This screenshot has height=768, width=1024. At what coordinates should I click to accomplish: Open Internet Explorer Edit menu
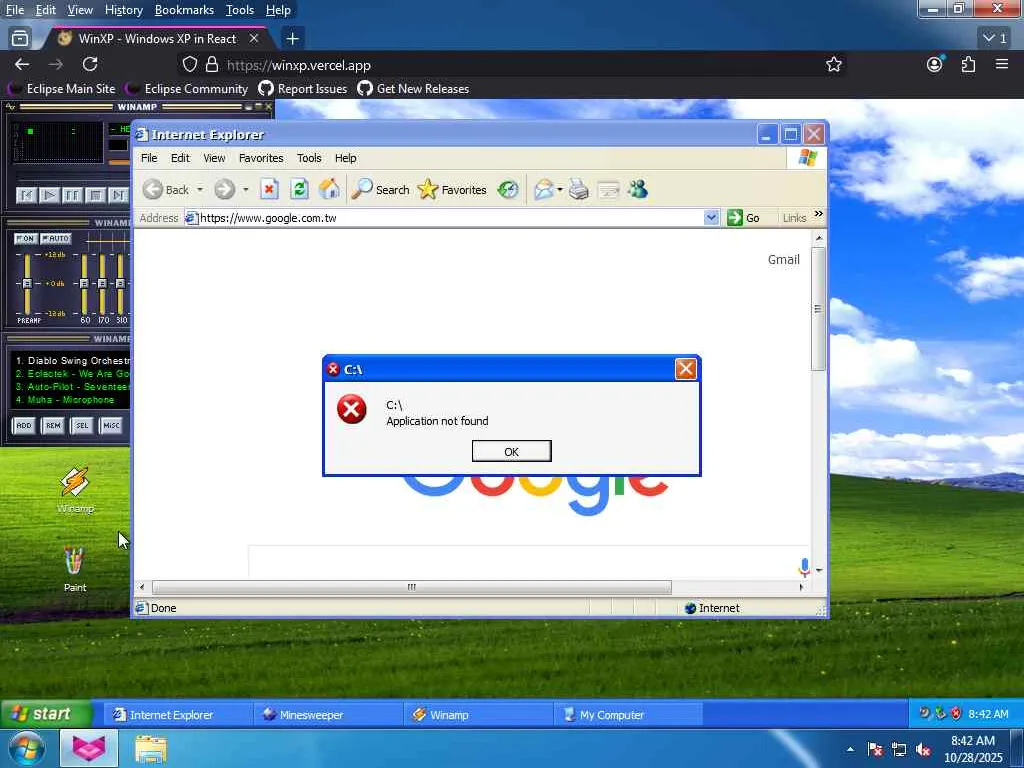coord(180,158)
